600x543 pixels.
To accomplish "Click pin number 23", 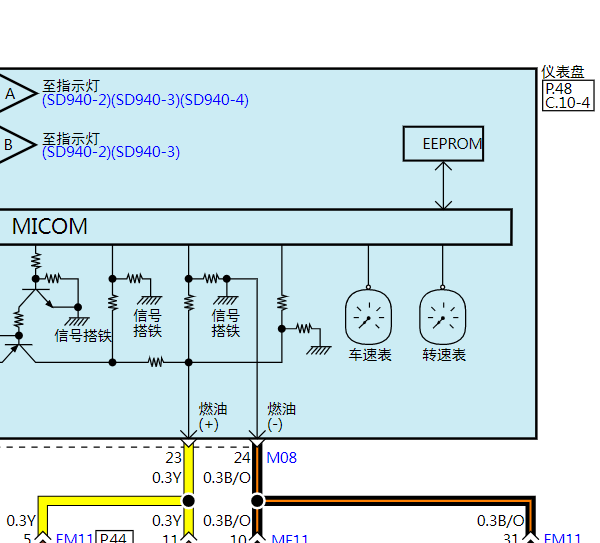I will pyautogui.click(x=173, y=458).
